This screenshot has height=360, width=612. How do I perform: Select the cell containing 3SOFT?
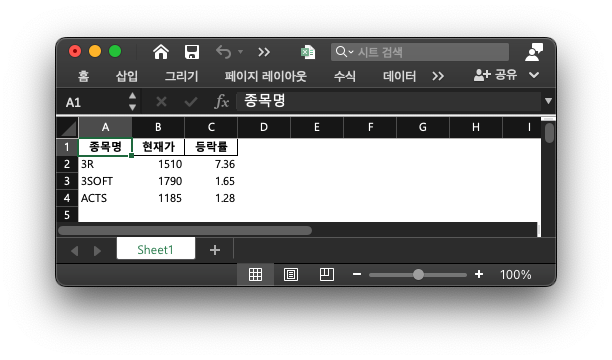105,181
